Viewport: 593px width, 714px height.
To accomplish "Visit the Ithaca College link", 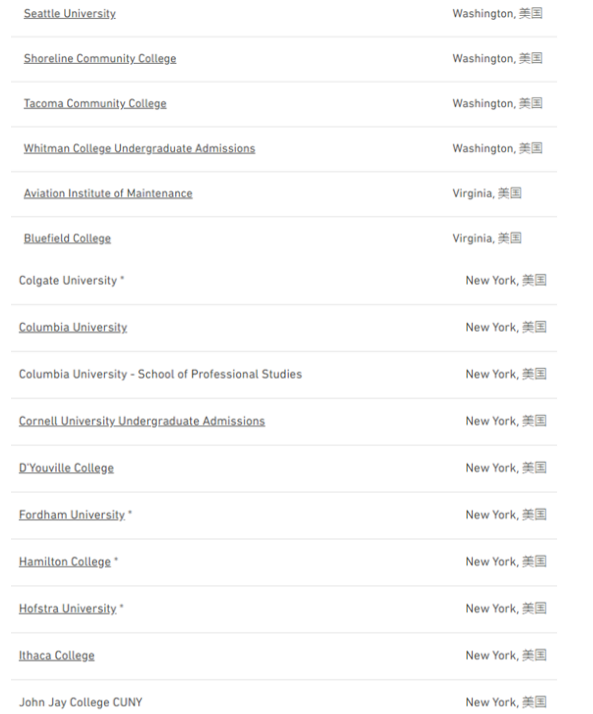I will pyautogui.click(x=56, y=656).
